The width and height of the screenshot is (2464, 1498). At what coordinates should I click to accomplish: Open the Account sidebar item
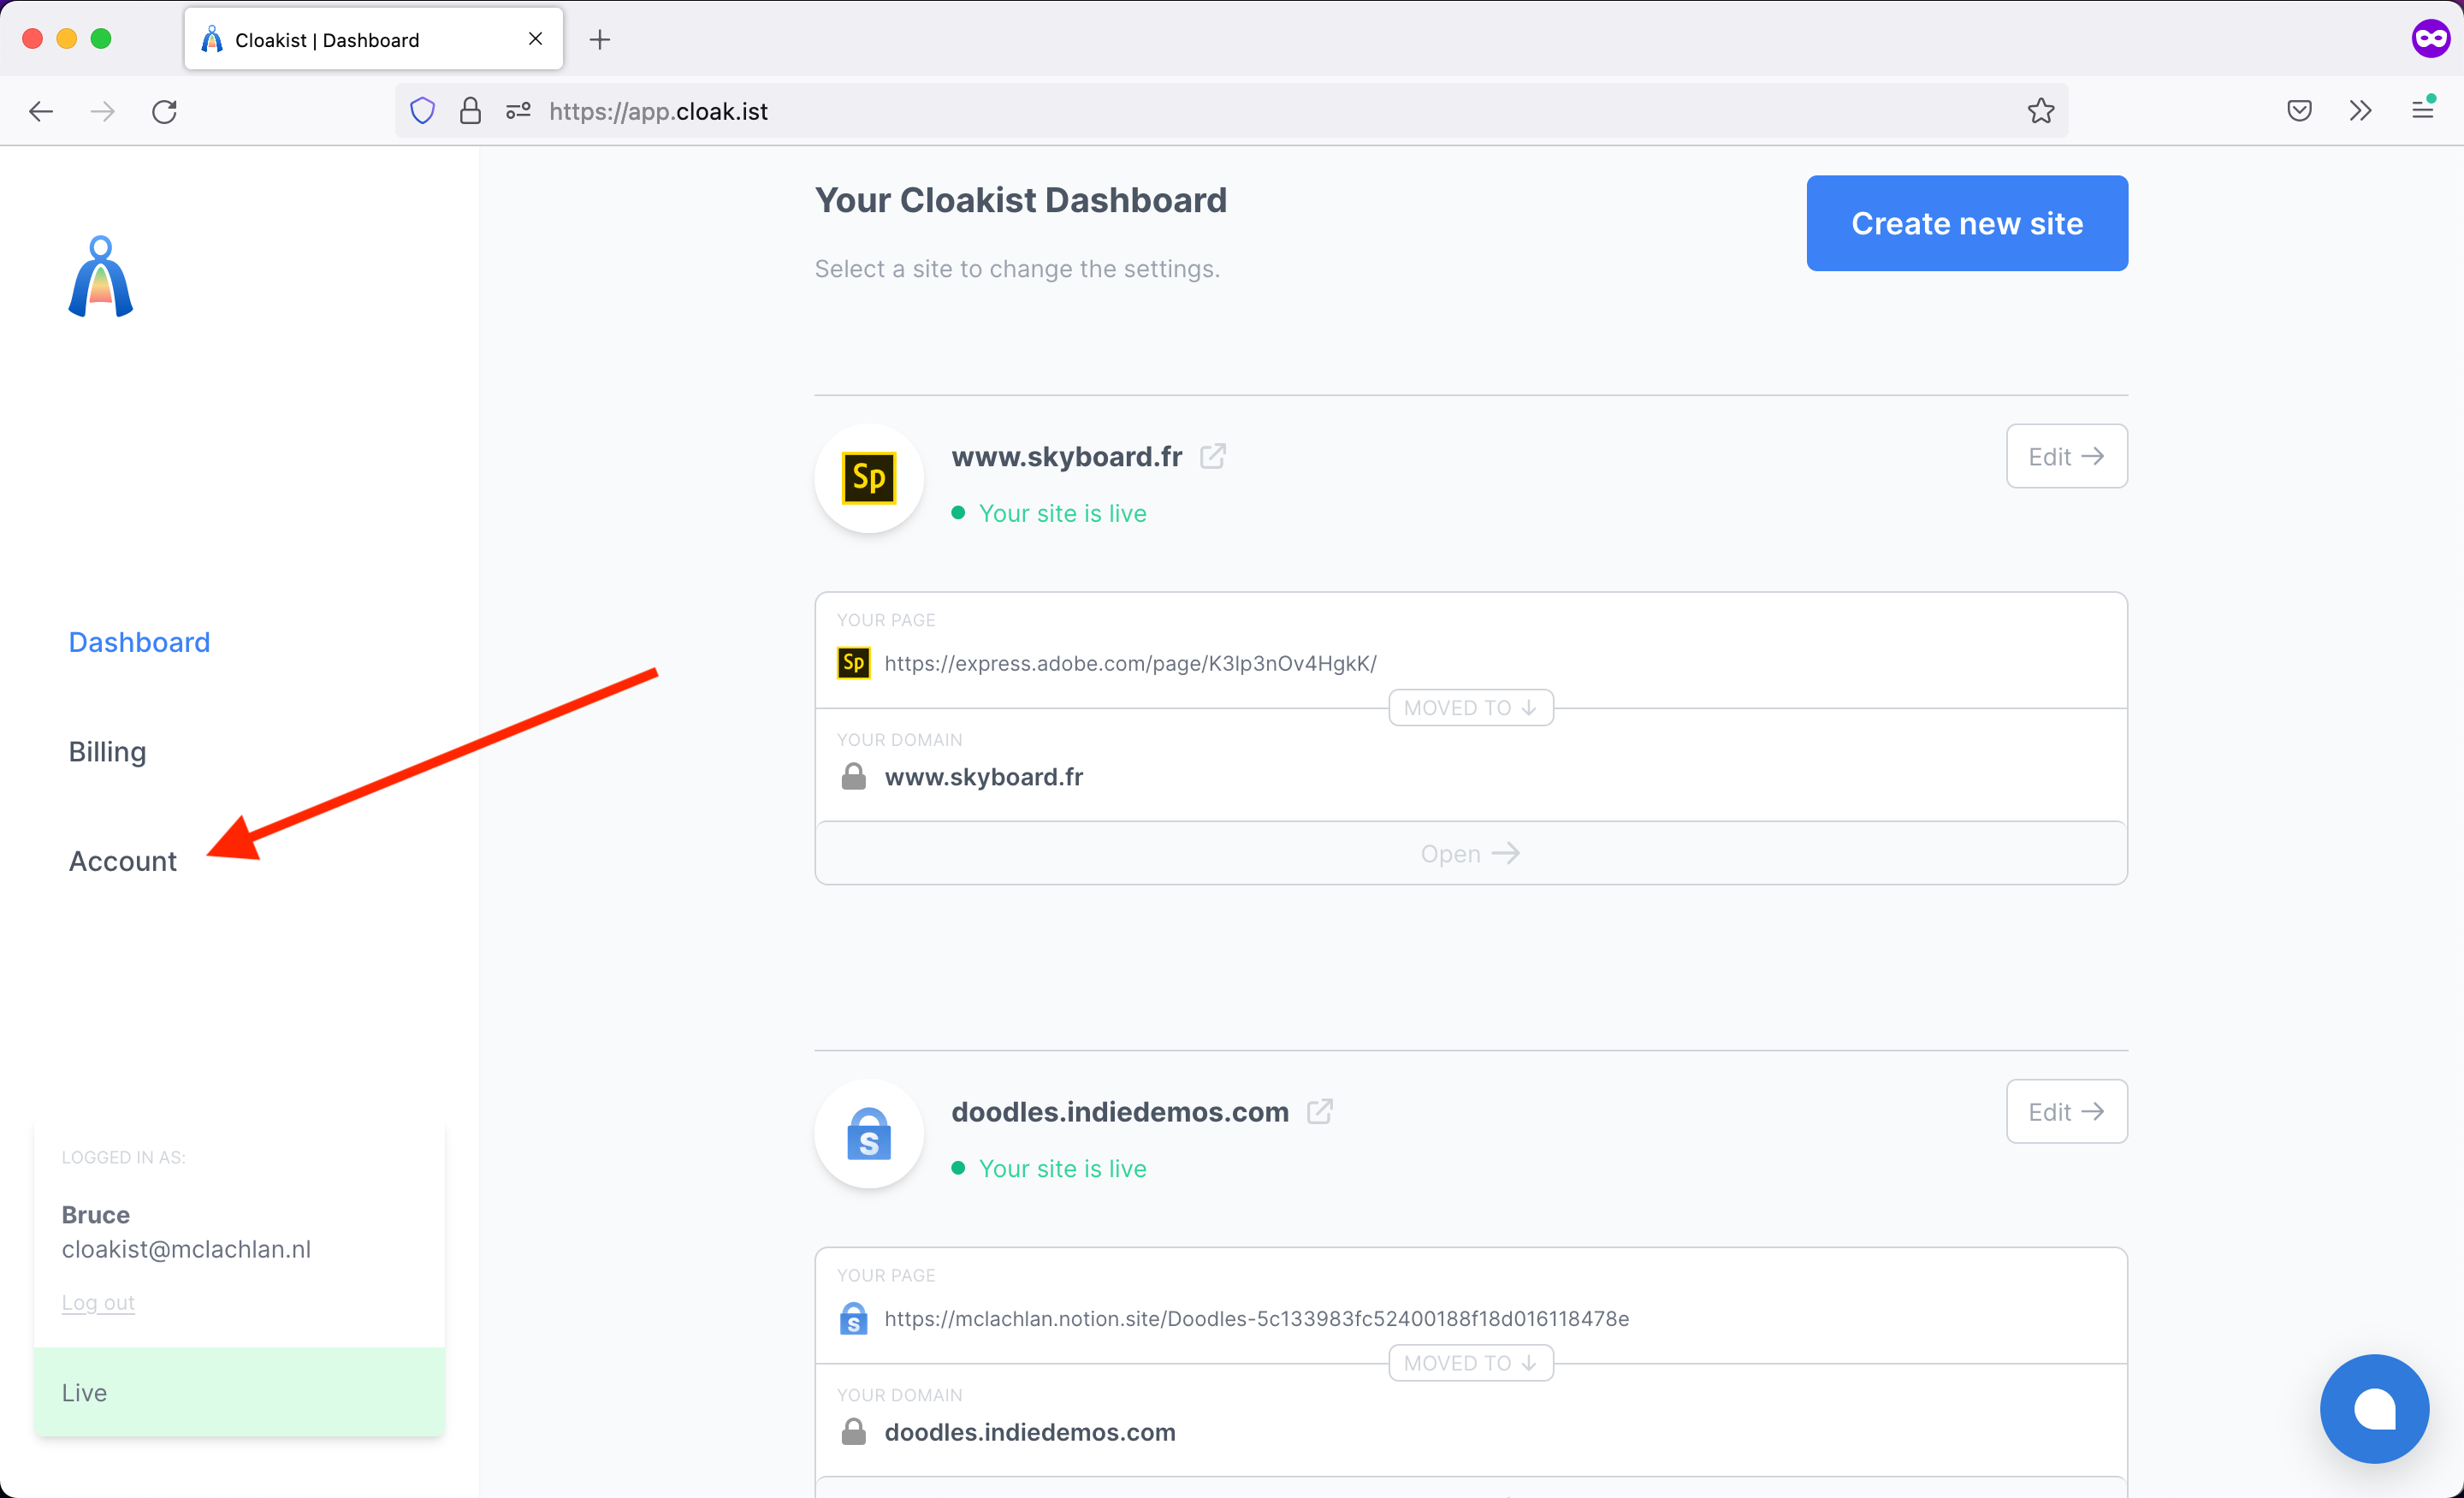122,861
